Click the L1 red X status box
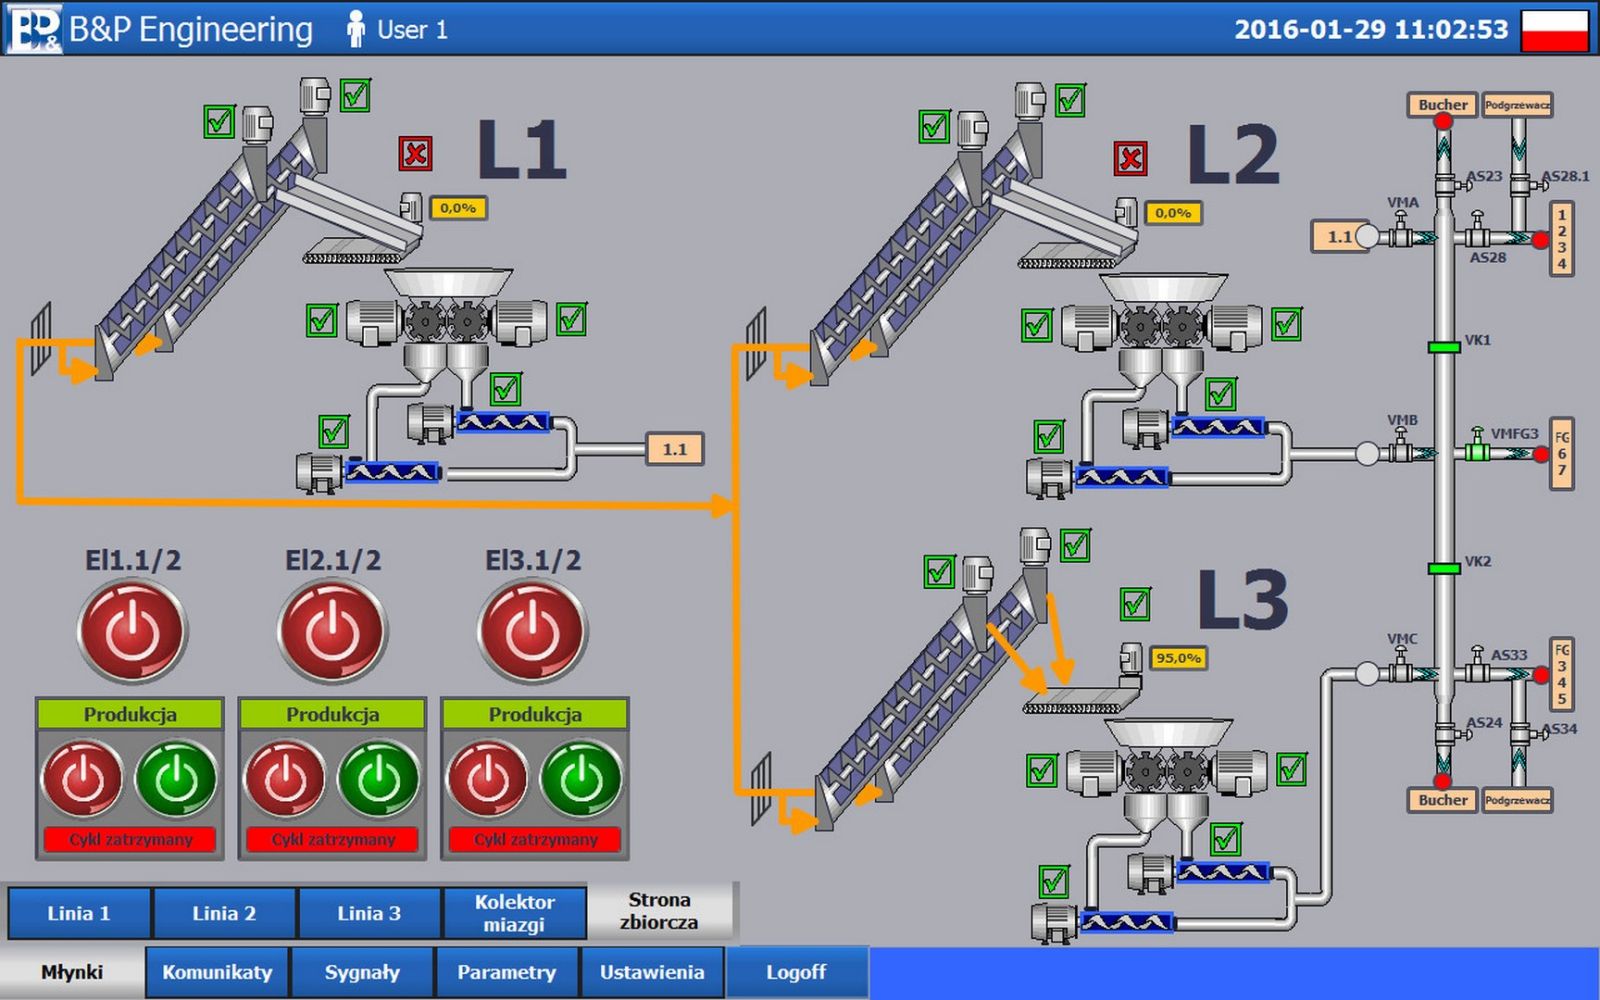The image size is (1600, 1000). pos(415,154)
